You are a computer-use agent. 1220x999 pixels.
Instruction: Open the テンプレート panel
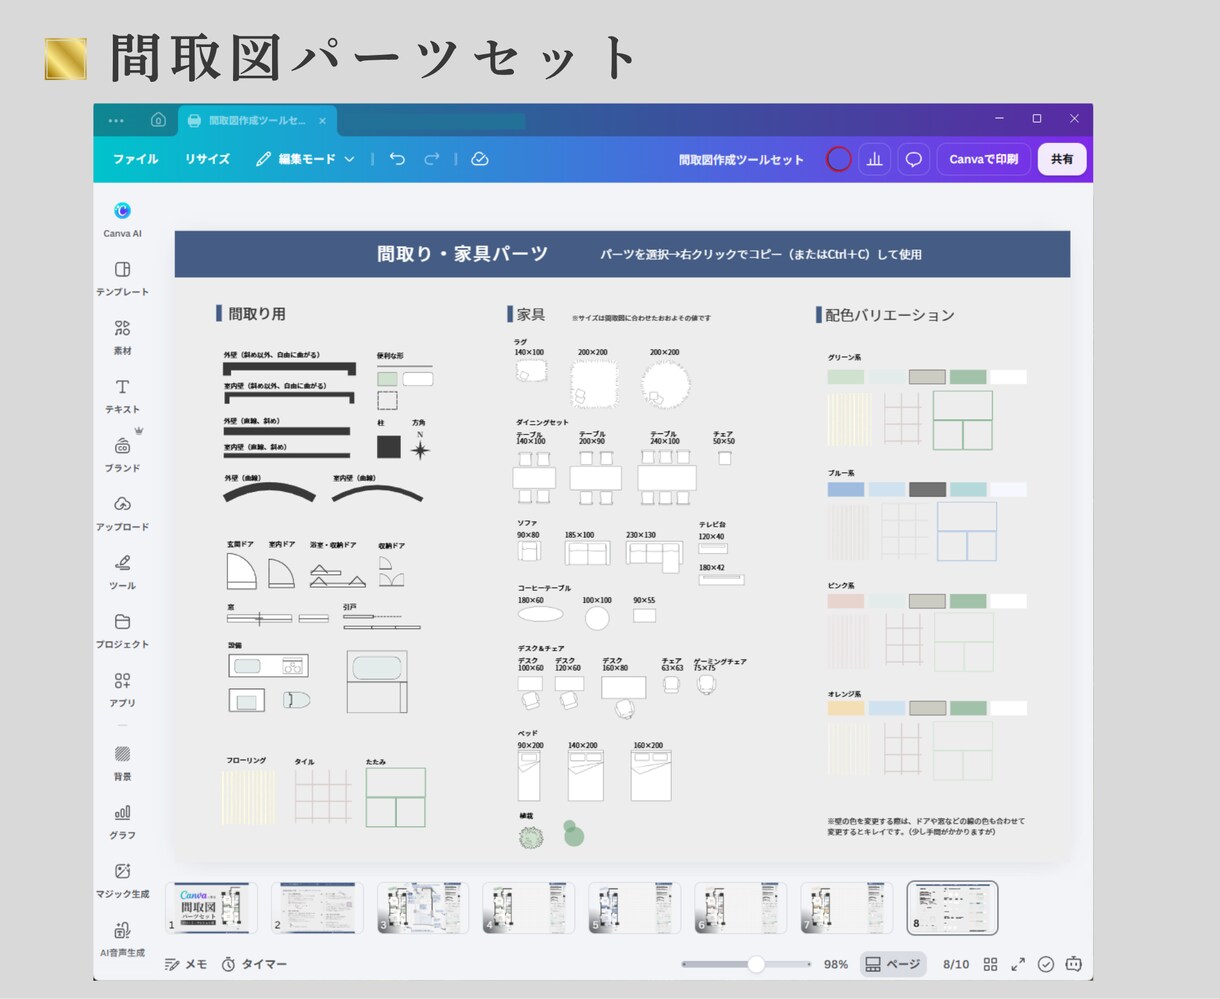click(122, 278)
